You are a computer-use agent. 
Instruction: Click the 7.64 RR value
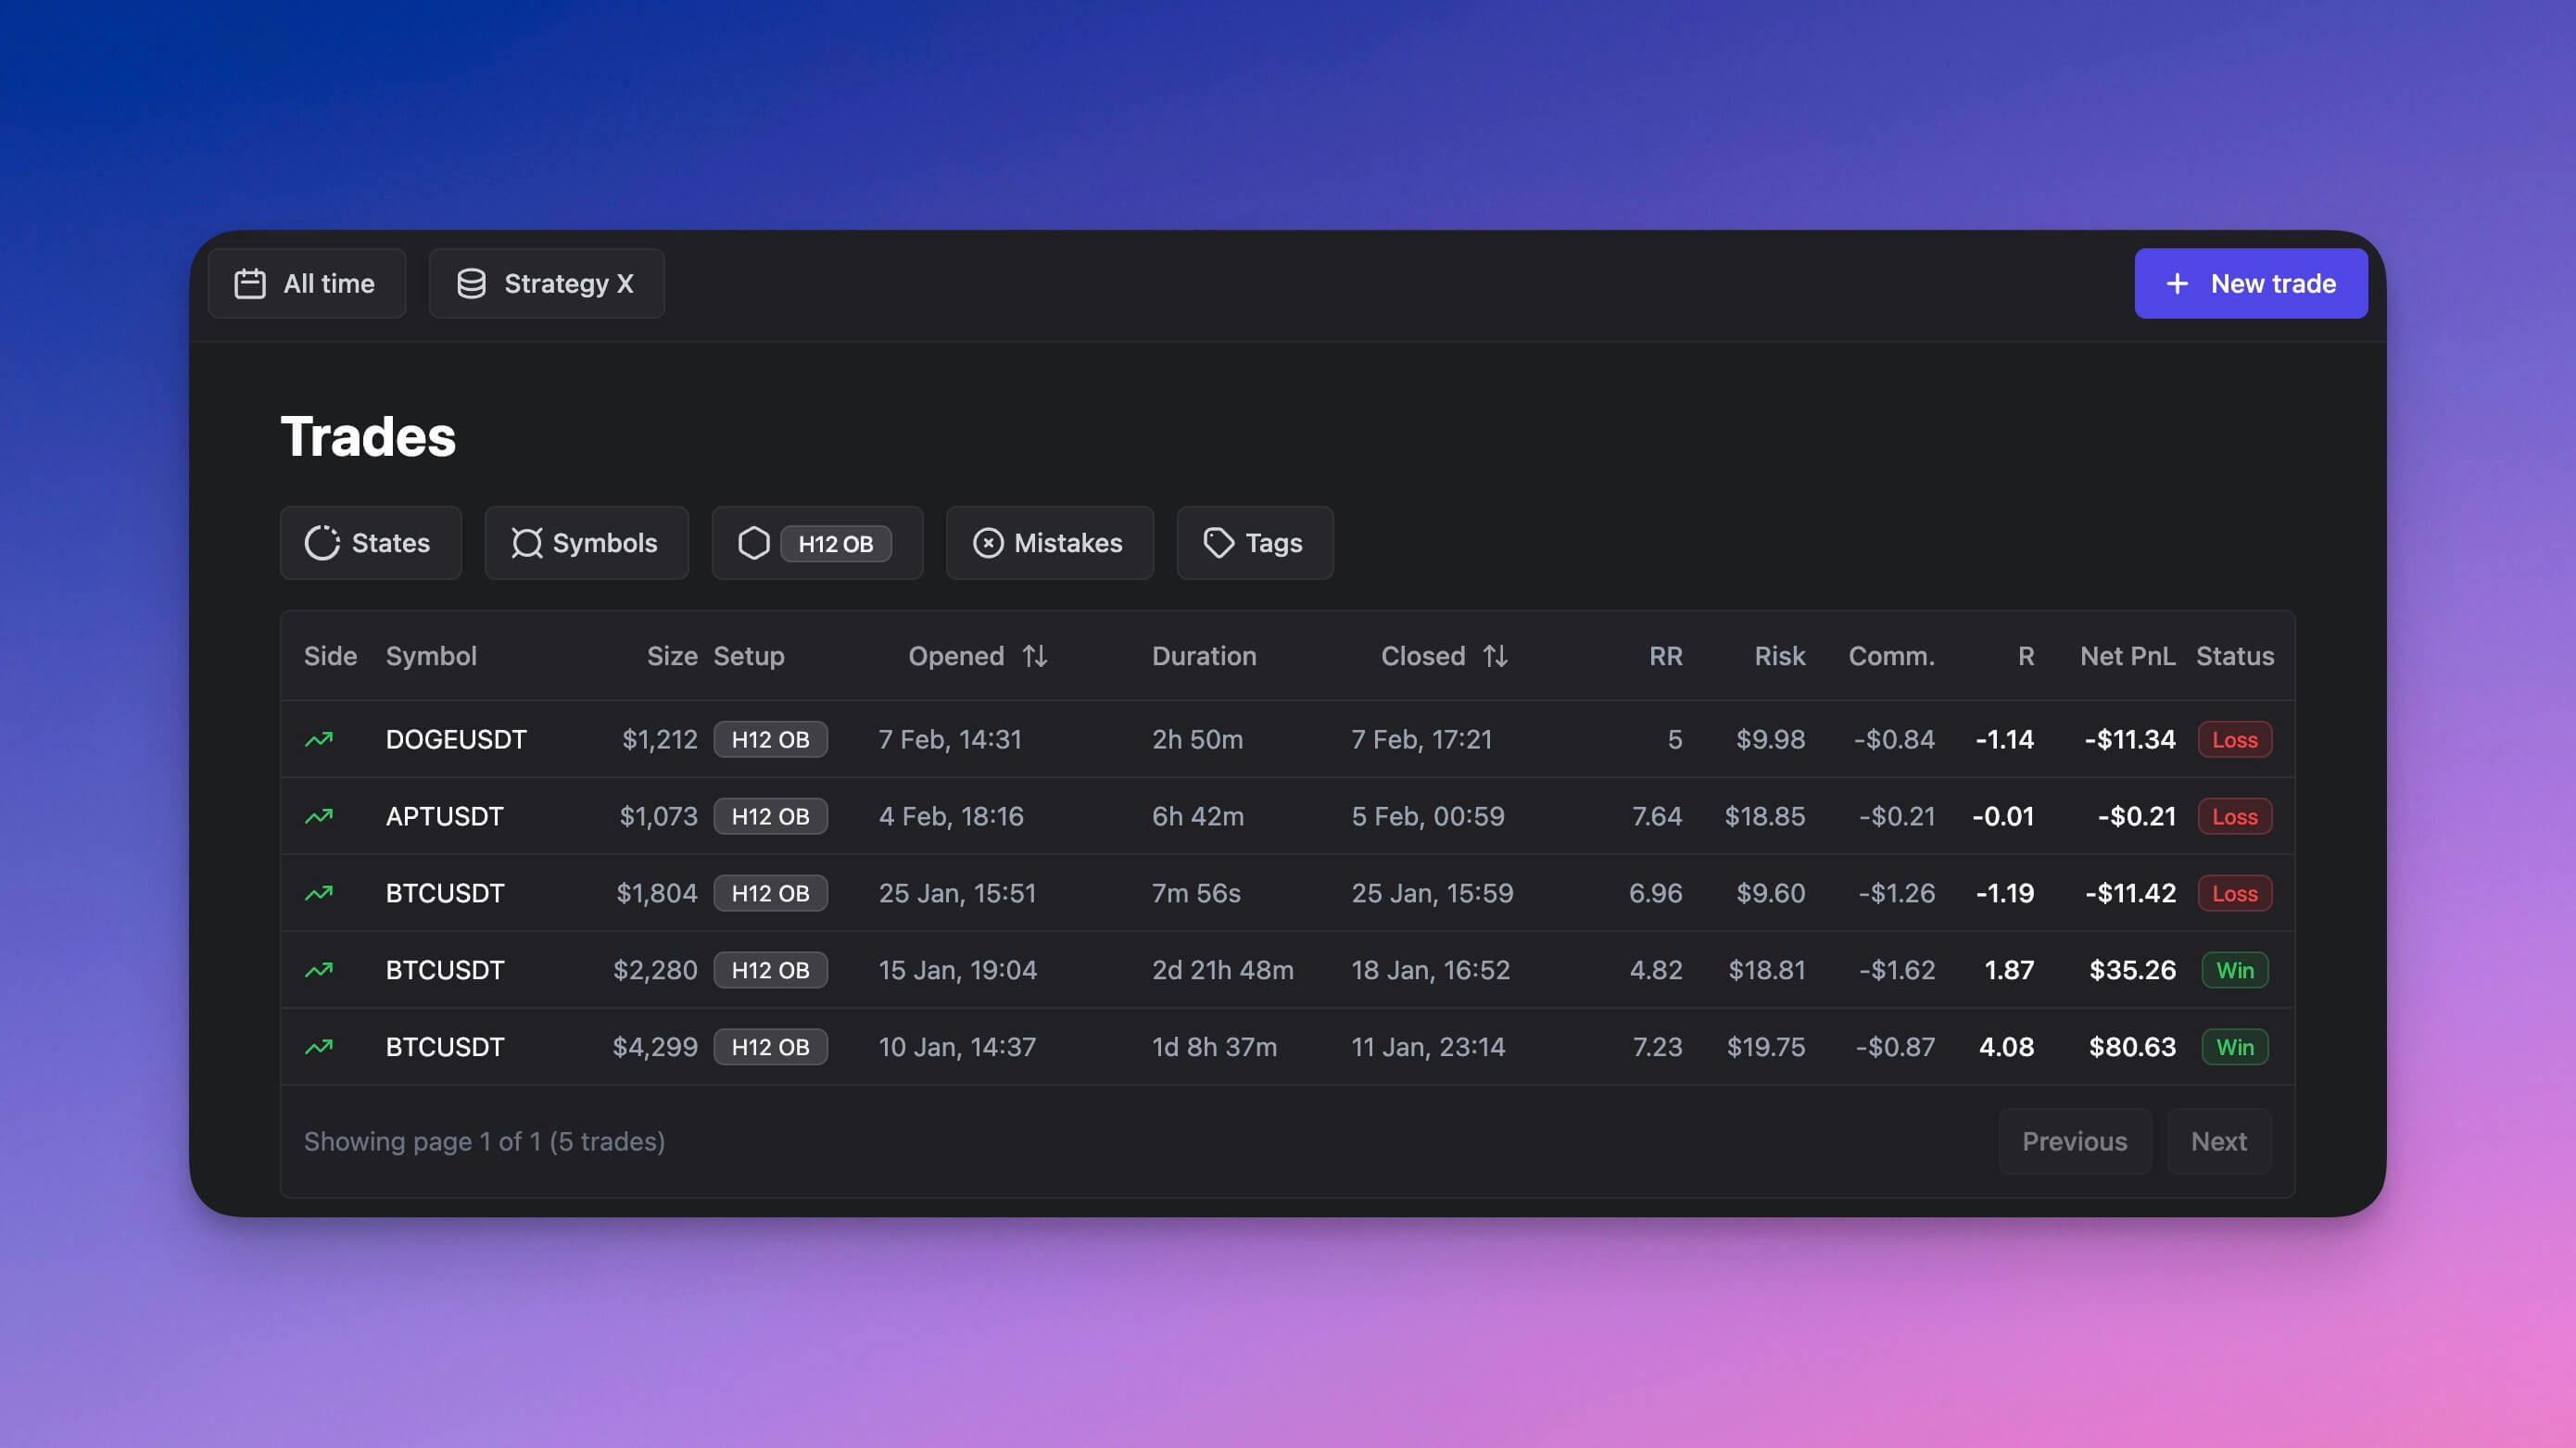click(x=1657, y=817)
